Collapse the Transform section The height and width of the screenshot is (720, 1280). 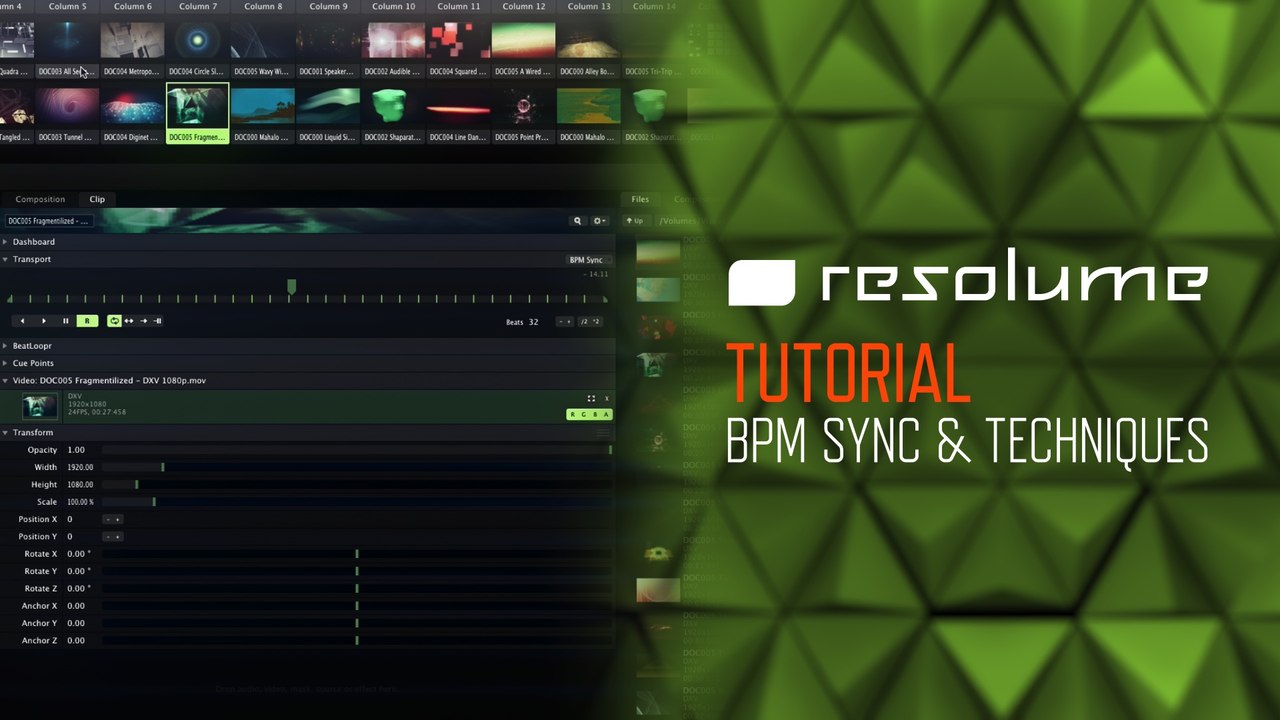tap(5, 432)
